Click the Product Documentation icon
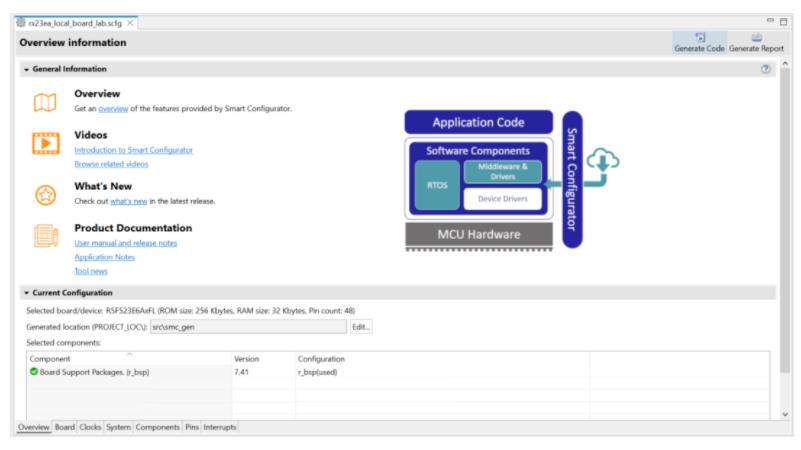Viewport: 801px width, 450px height. point(46,236)
